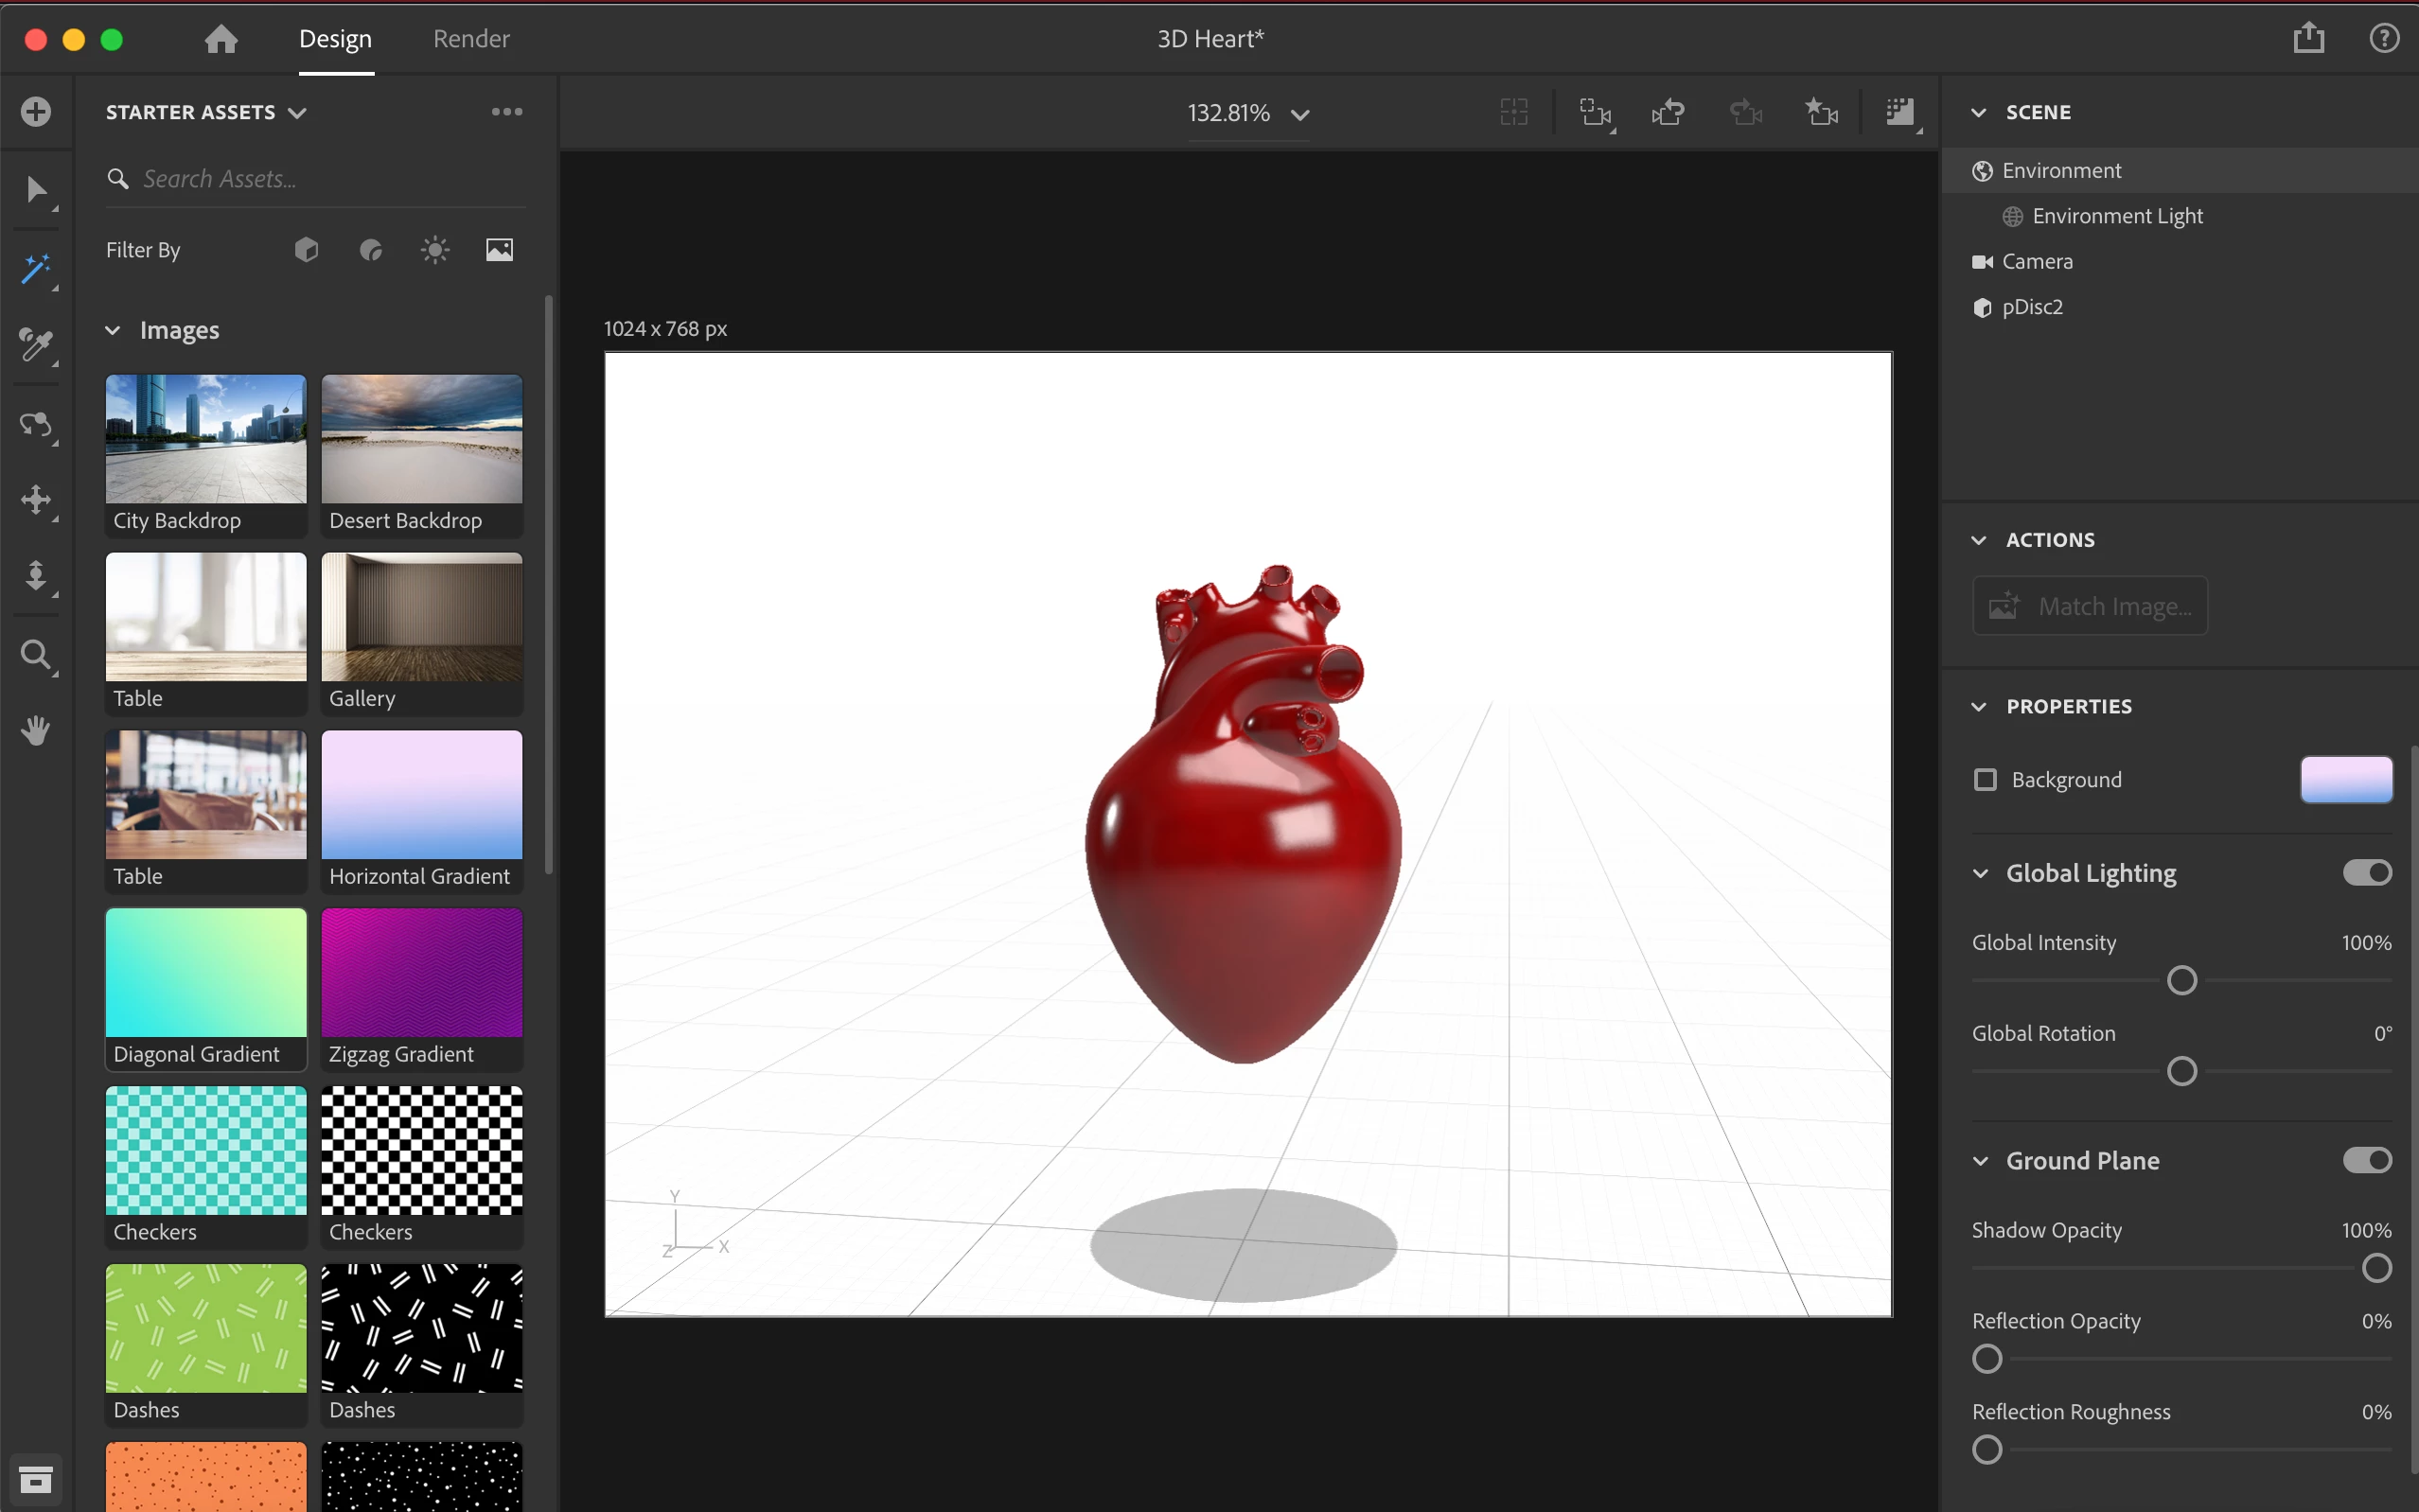
Task: Disable the Ground Plane toggle
Action: [2366, 1160]
